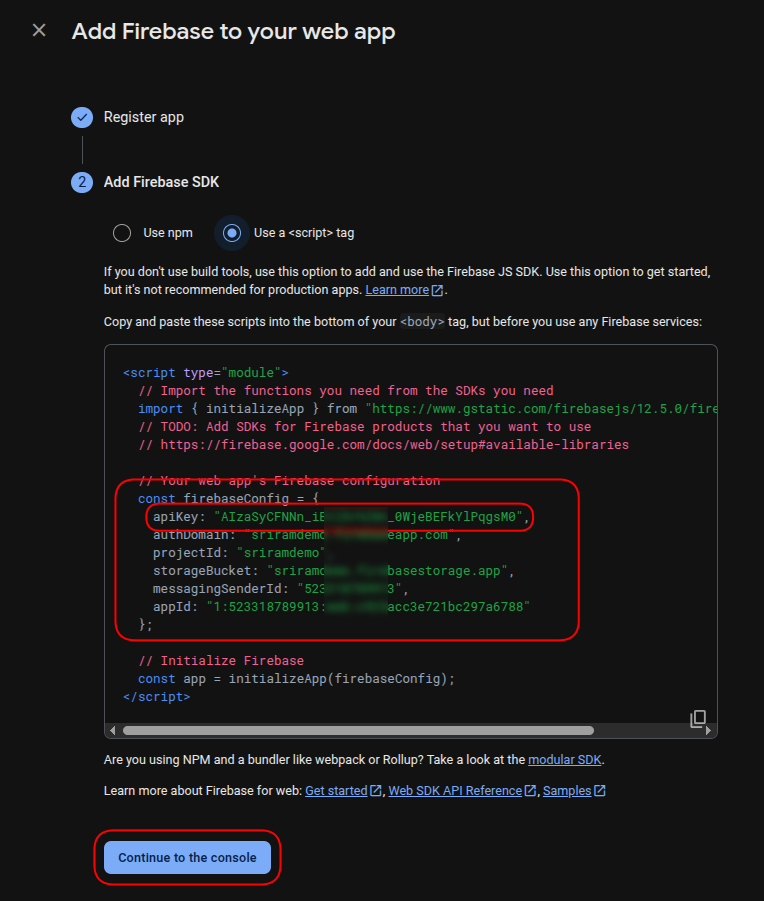The width and height of the screenshot is (764, 901).
Task: Click the apiKey value in the code
Action: point(369,517)
